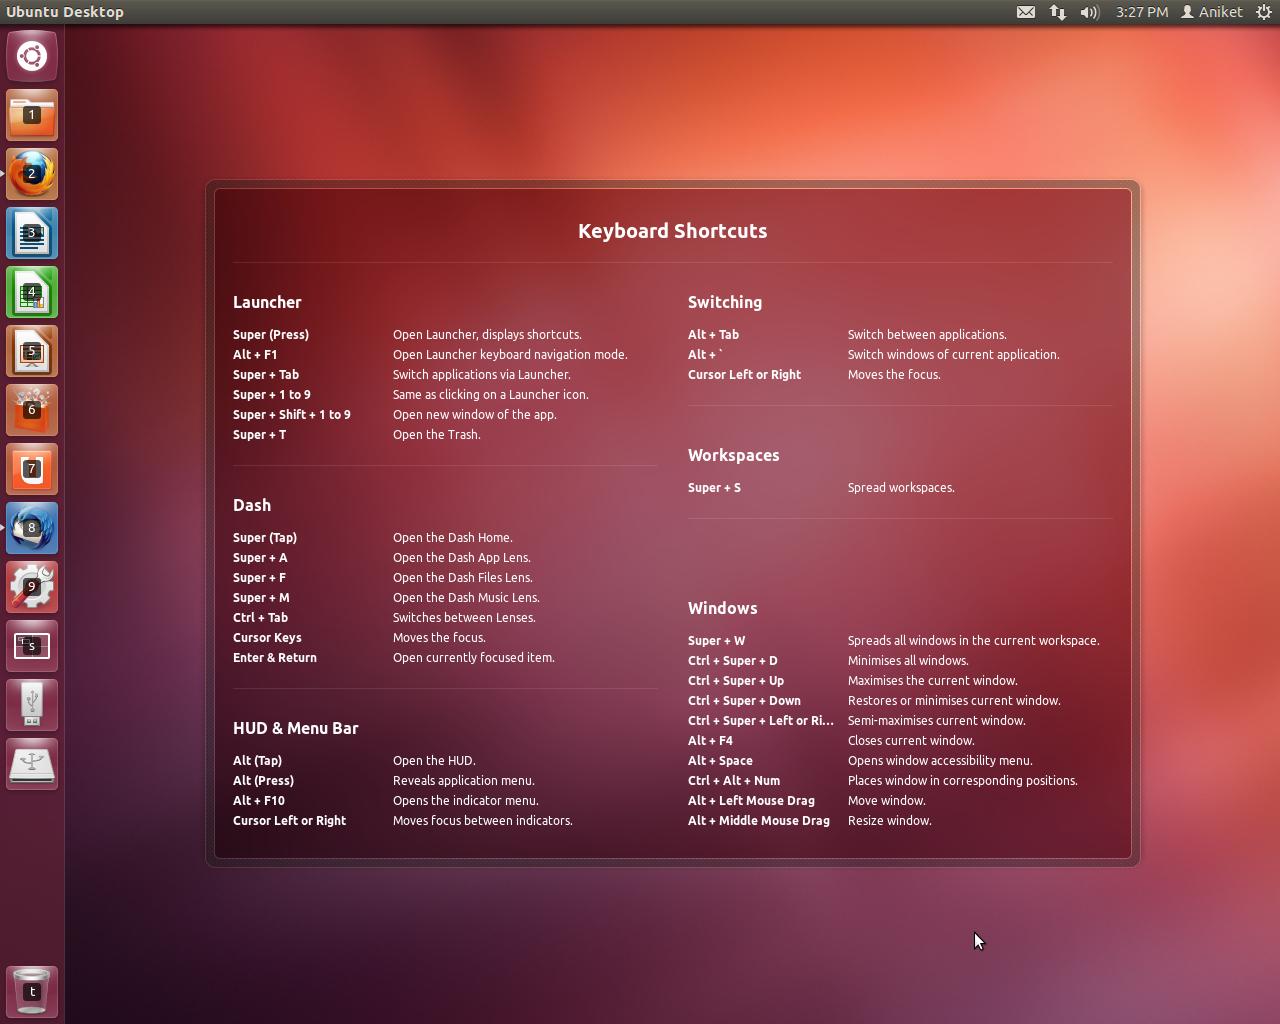Open the power gear session menu
Screen dimensions: 1280x1024
pos(1263,12)
